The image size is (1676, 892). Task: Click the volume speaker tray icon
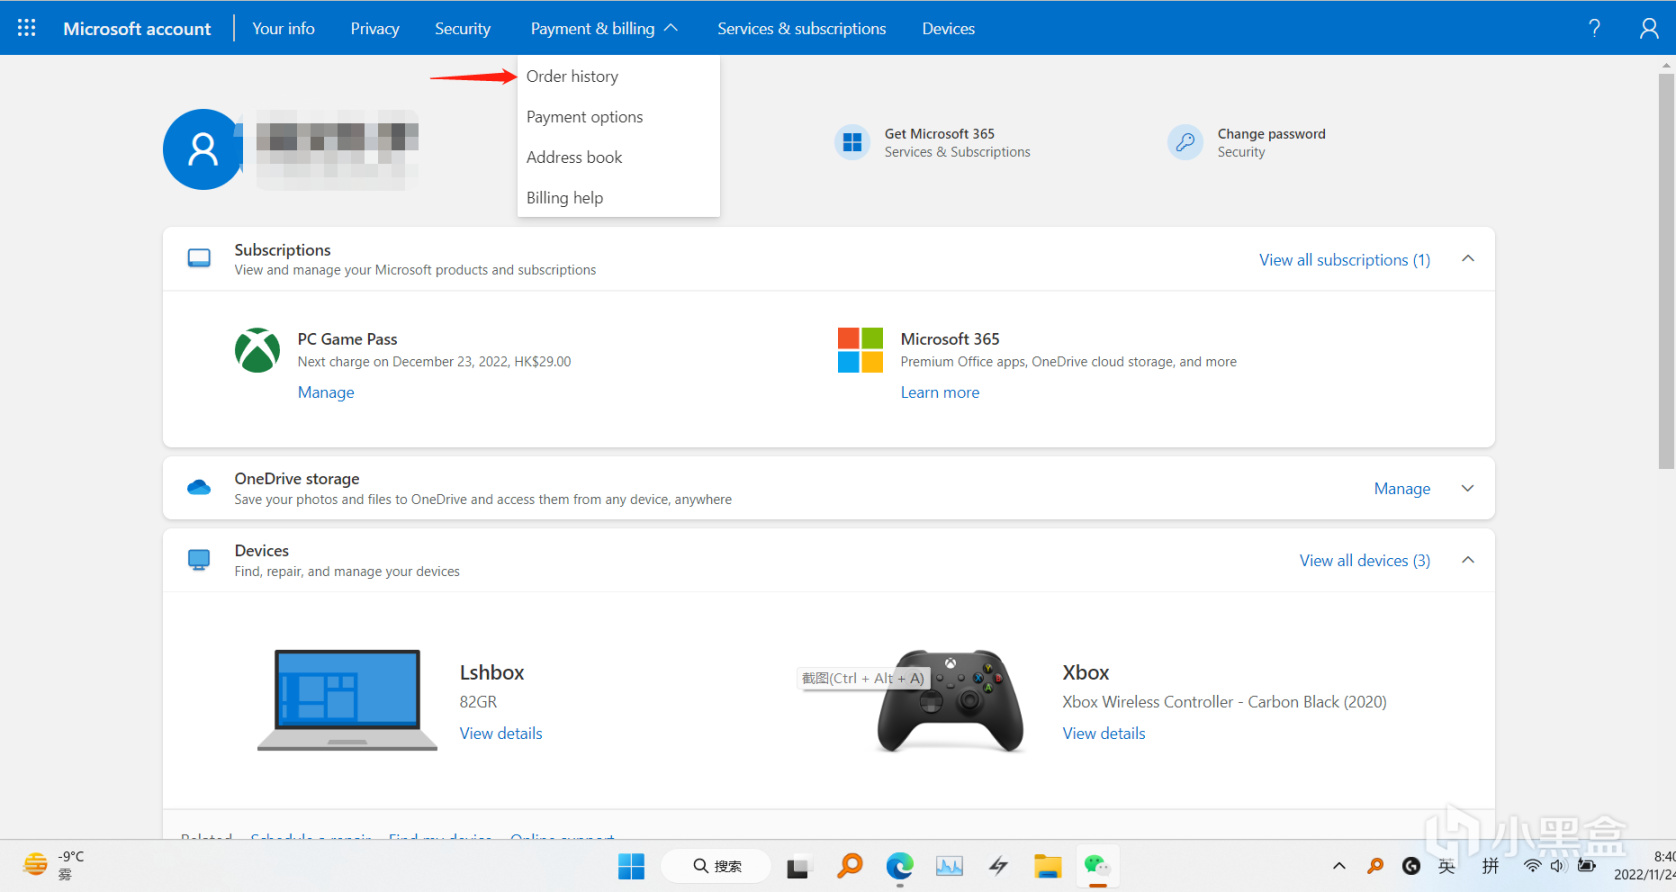point(1558,866)
